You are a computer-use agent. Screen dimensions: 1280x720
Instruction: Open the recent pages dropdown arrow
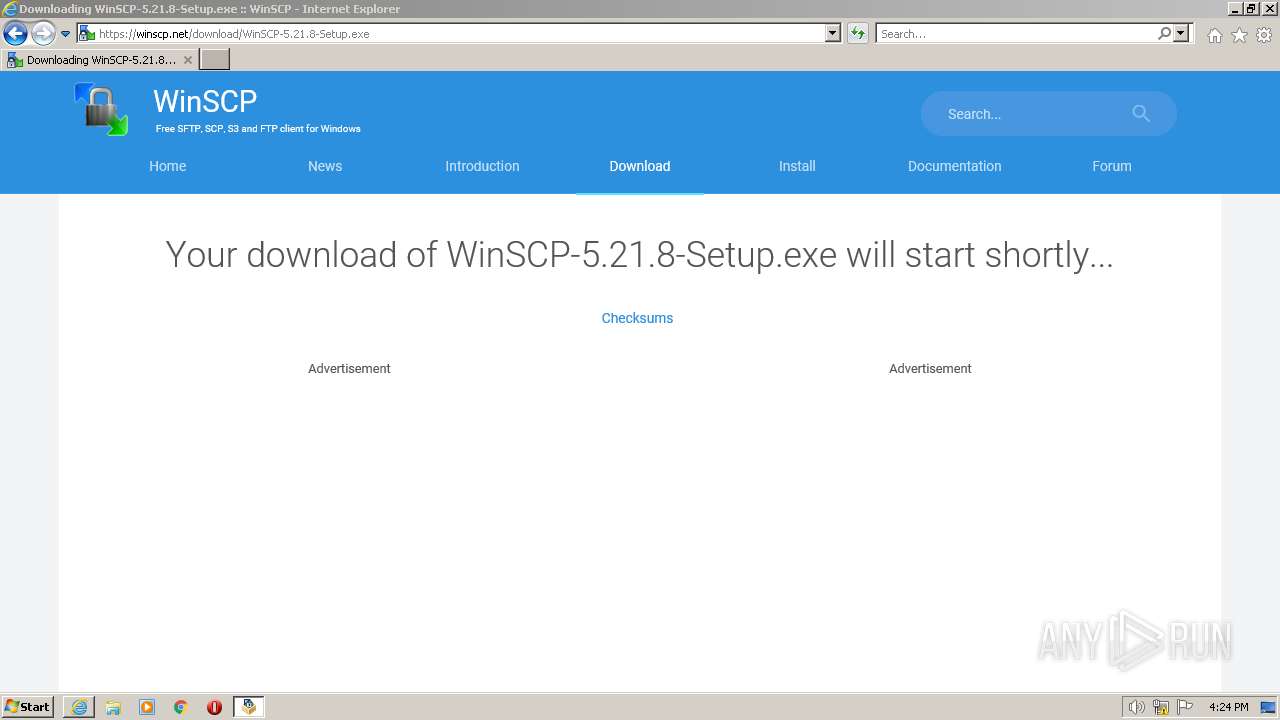point(66,34)
